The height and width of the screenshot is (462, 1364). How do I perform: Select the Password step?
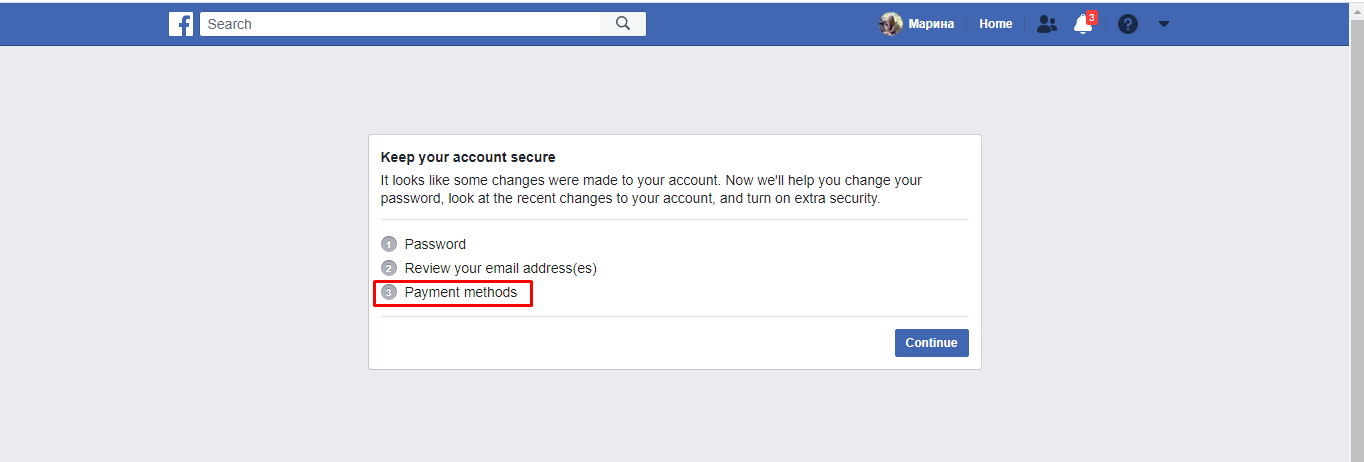click(435, 244)
